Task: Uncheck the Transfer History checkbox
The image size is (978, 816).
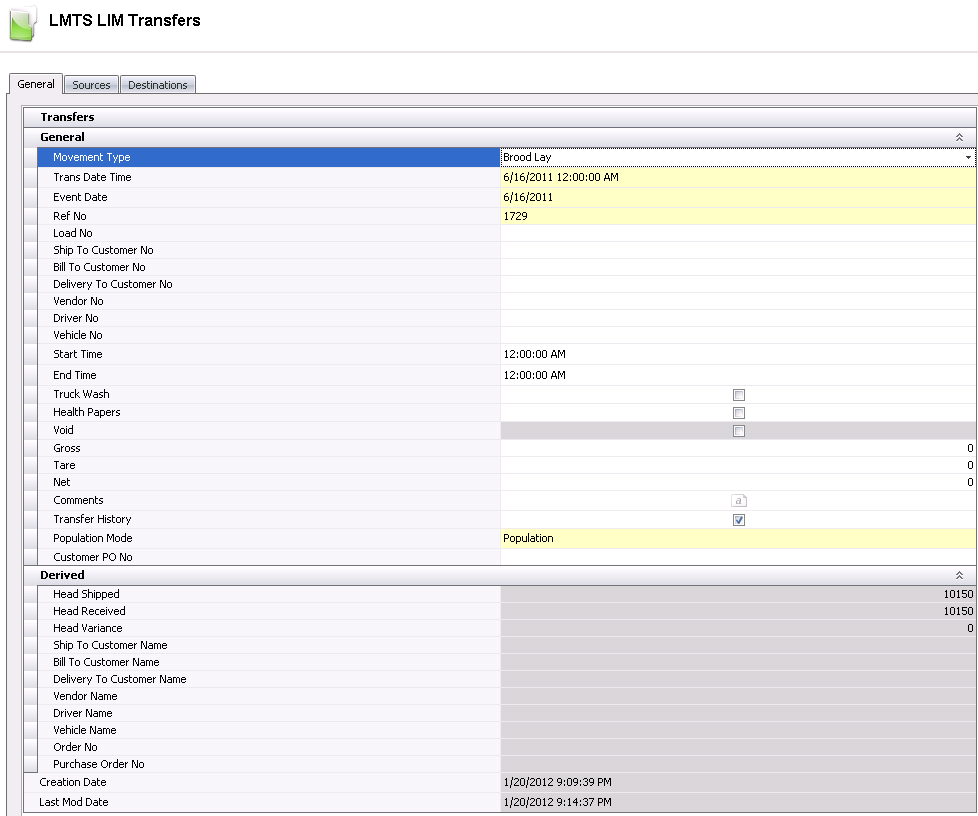Action: tap(739, 520)
